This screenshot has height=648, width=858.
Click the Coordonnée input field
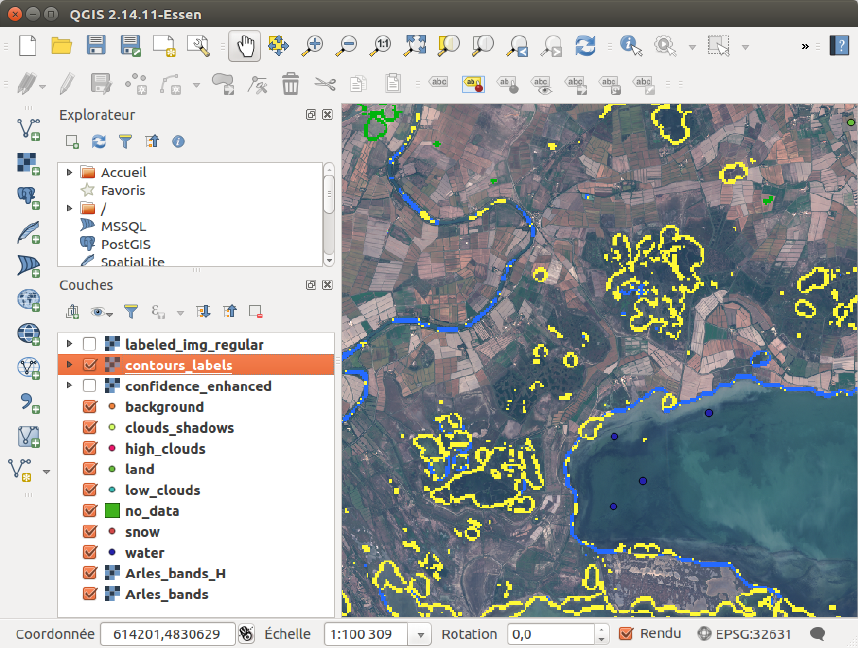pyautogui.click(x=168, y=634)
